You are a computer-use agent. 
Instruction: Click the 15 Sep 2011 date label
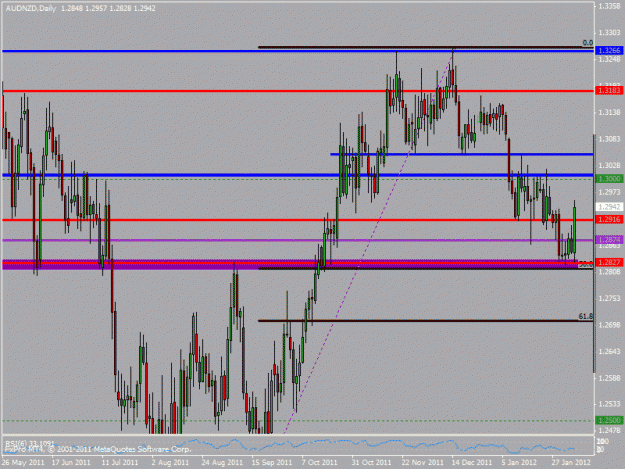coord(272,463)
